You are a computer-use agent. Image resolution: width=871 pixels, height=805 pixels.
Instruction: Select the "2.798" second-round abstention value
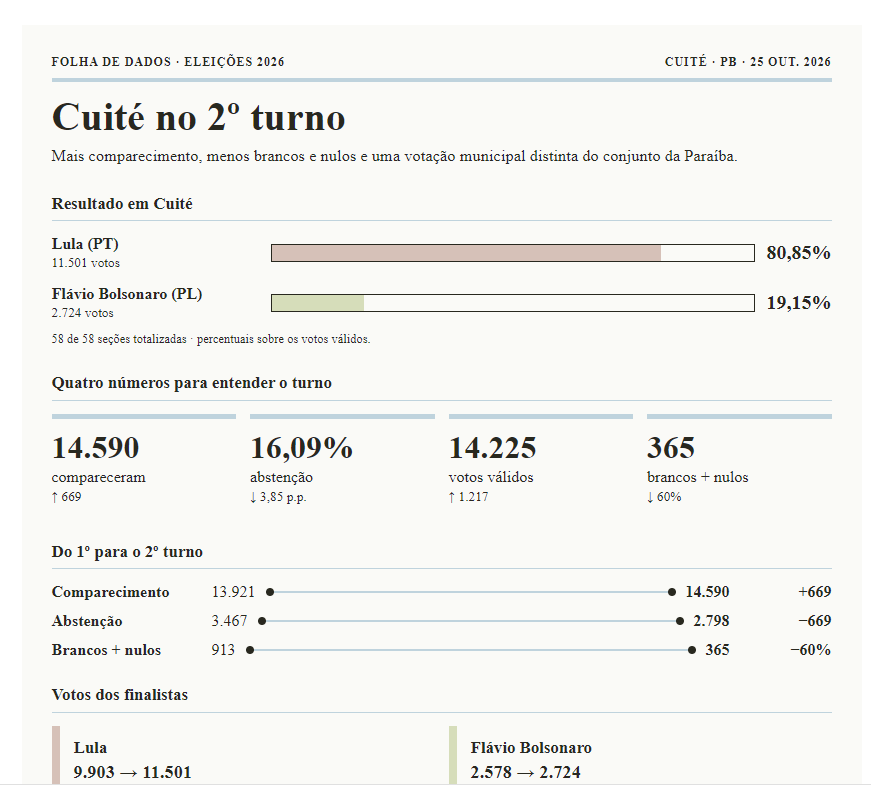click(x=711, y=621)
